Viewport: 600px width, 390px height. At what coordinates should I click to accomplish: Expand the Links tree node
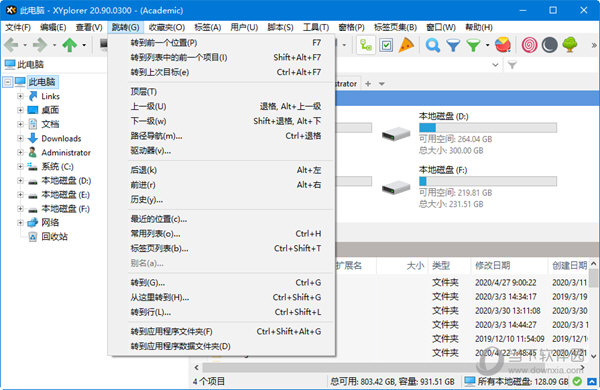[x=20, y=96]
